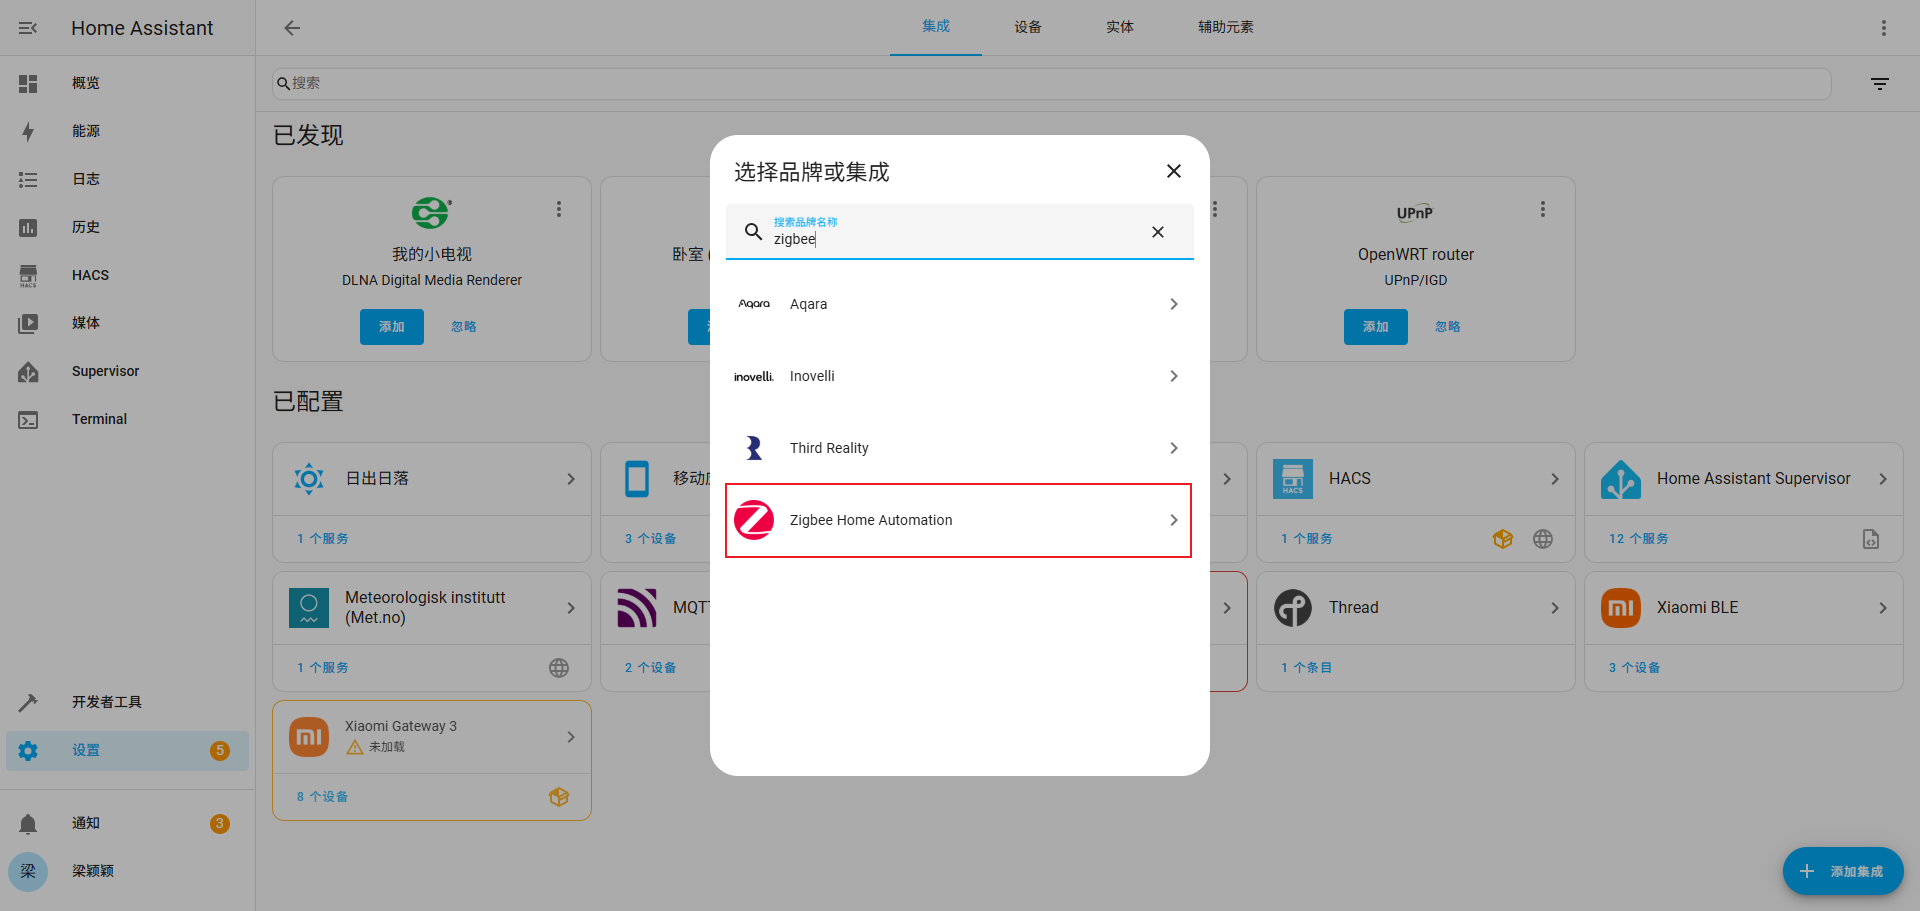Image resolution: width=1920 pixels, height=911 pixels.
Task: Open the filter icon beside the search bar
Action: pyautogui.click(x=1879, y=83)
